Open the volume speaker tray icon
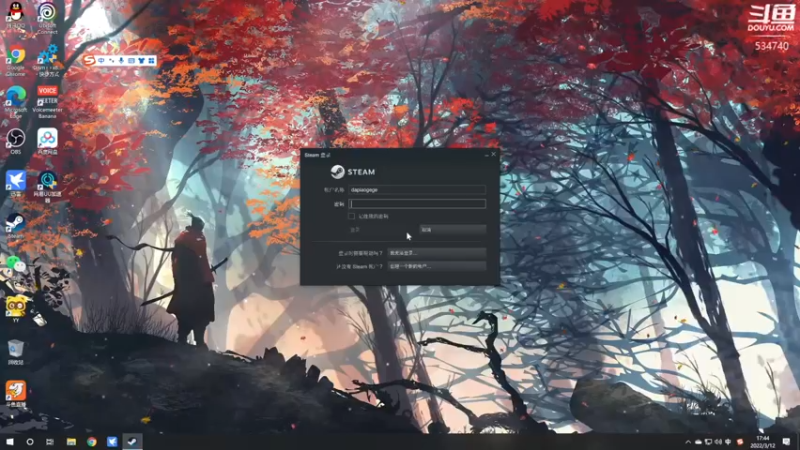This screenshot has width=800, height=450. (718, 442)
